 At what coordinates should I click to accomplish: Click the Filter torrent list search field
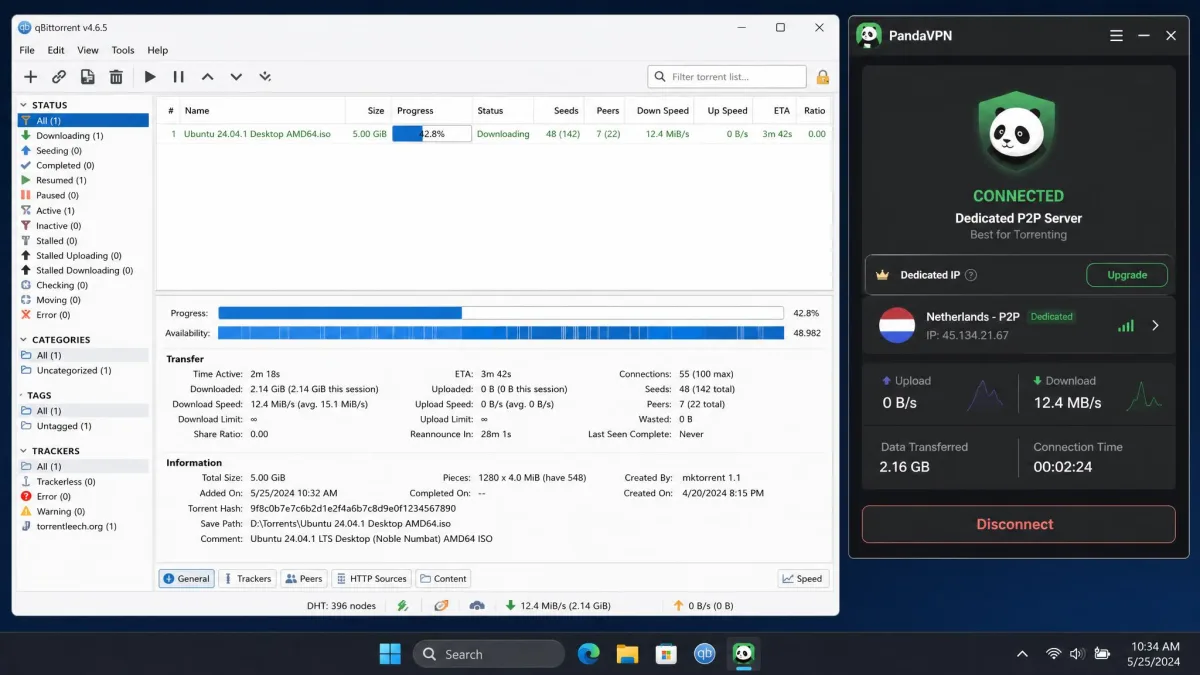pyautogui.click(x=727, y=77)
